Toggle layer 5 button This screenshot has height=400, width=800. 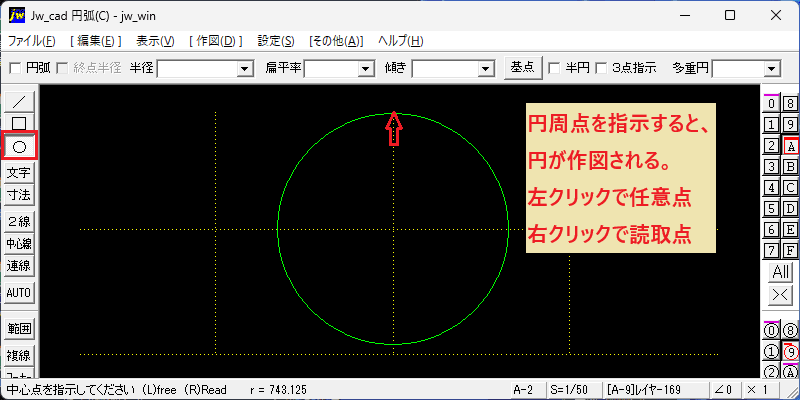click(x=771, y=209)
